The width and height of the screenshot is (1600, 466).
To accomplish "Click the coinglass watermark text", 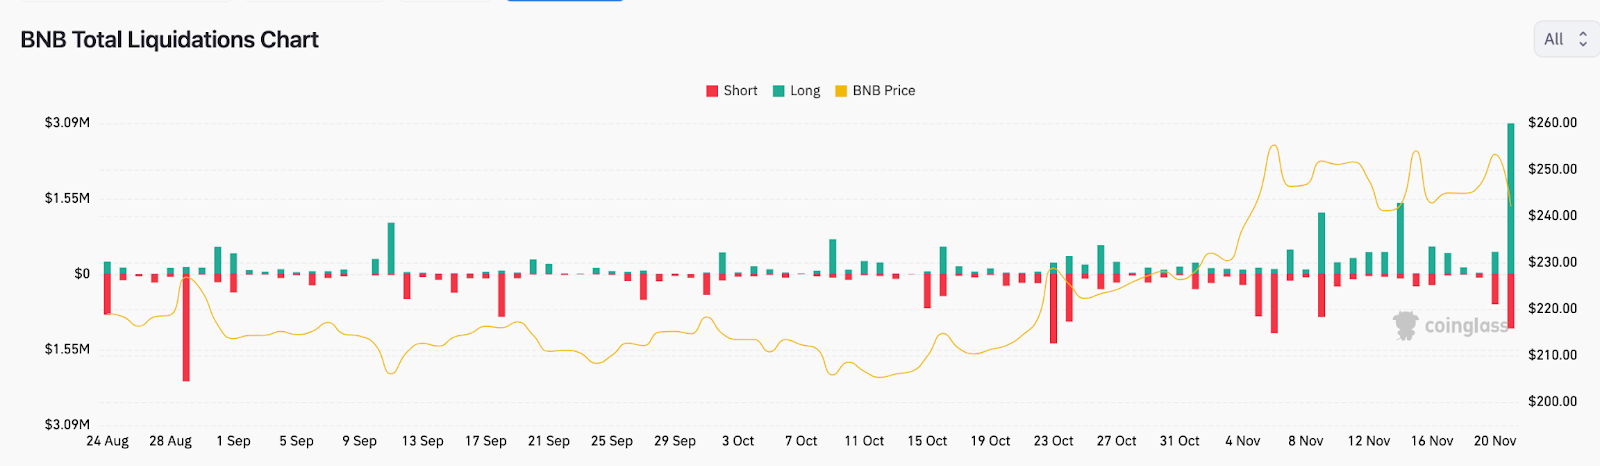I will [1465, 326].
